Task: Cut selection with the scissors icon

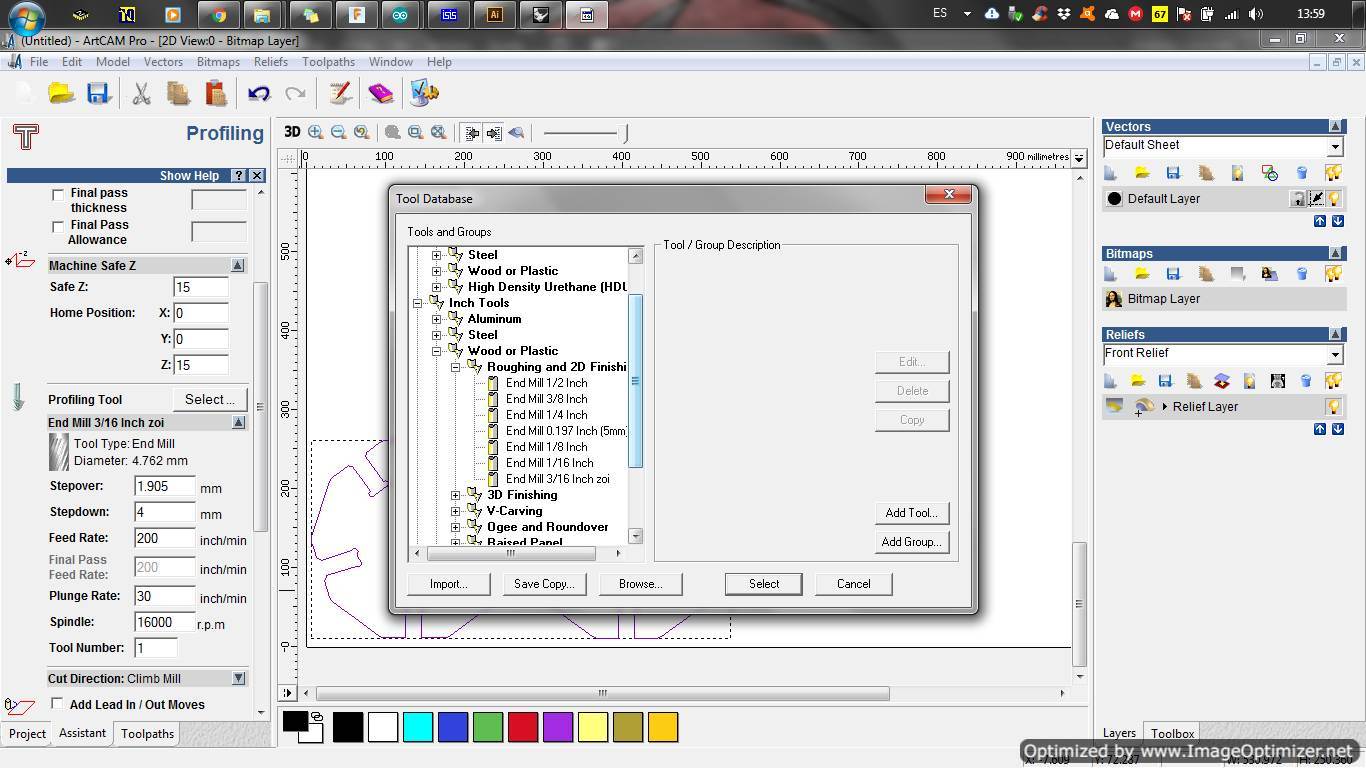Action: point(141,94)
